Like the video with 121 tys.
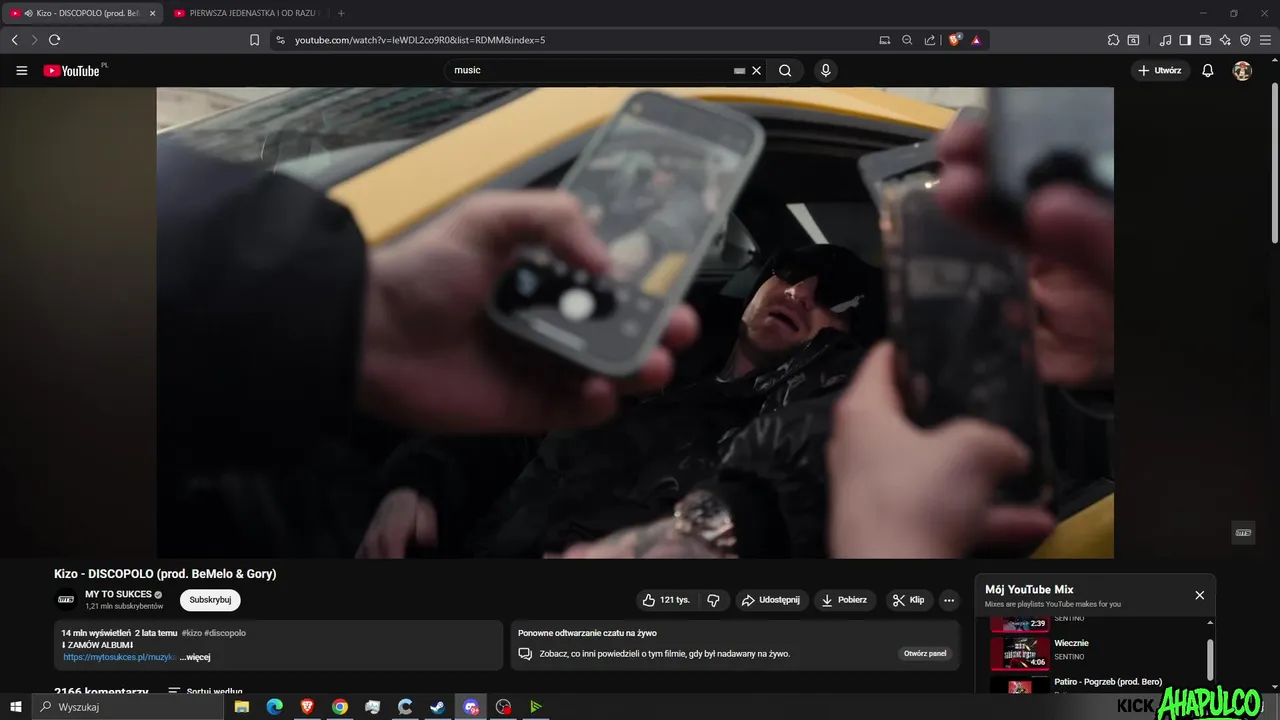 (666, 600)
